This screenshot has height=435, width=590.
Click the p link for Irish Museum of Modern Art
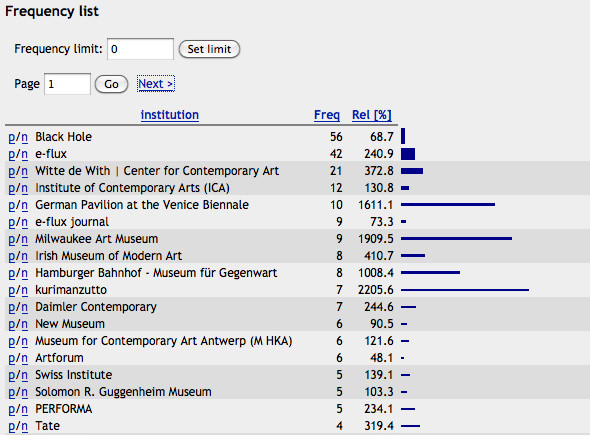[12, 256]
